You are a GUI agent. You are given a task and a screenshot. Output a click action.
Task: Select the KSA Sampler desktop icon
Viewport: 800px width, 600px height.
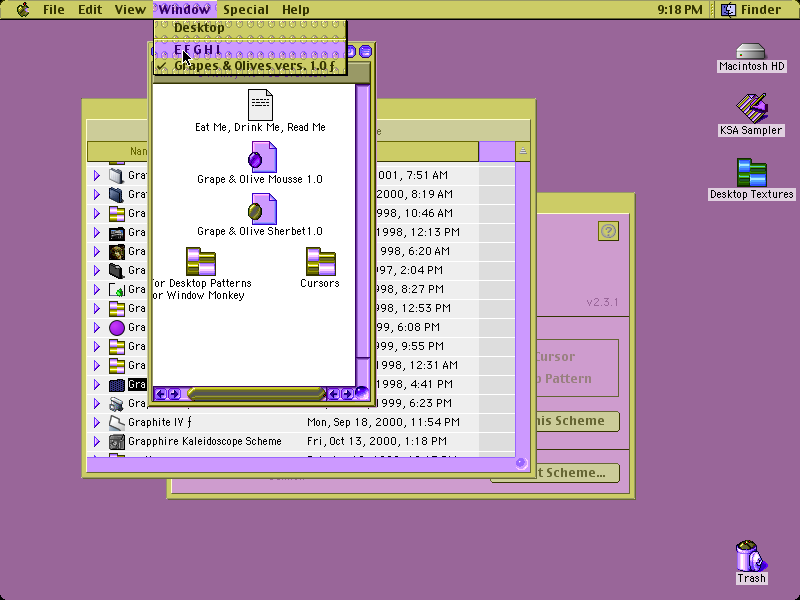[x=751, y=108]
